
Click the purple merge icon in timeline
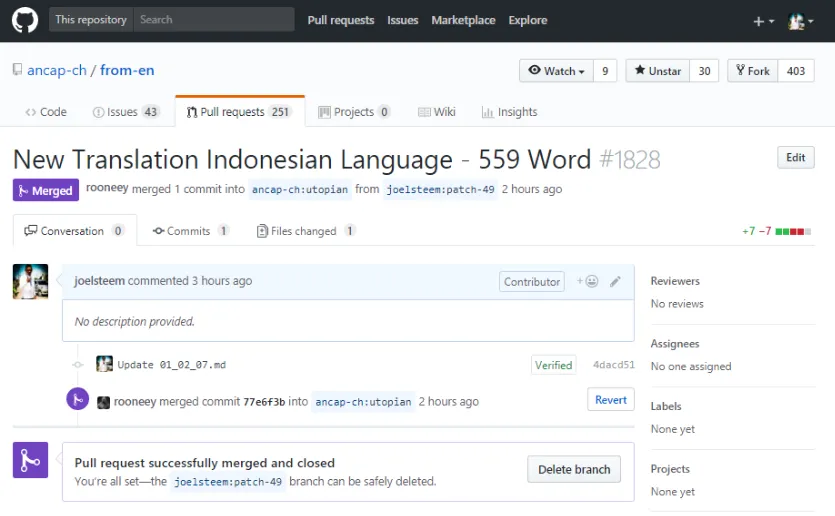pyautogui.click(x=78, y=399)
